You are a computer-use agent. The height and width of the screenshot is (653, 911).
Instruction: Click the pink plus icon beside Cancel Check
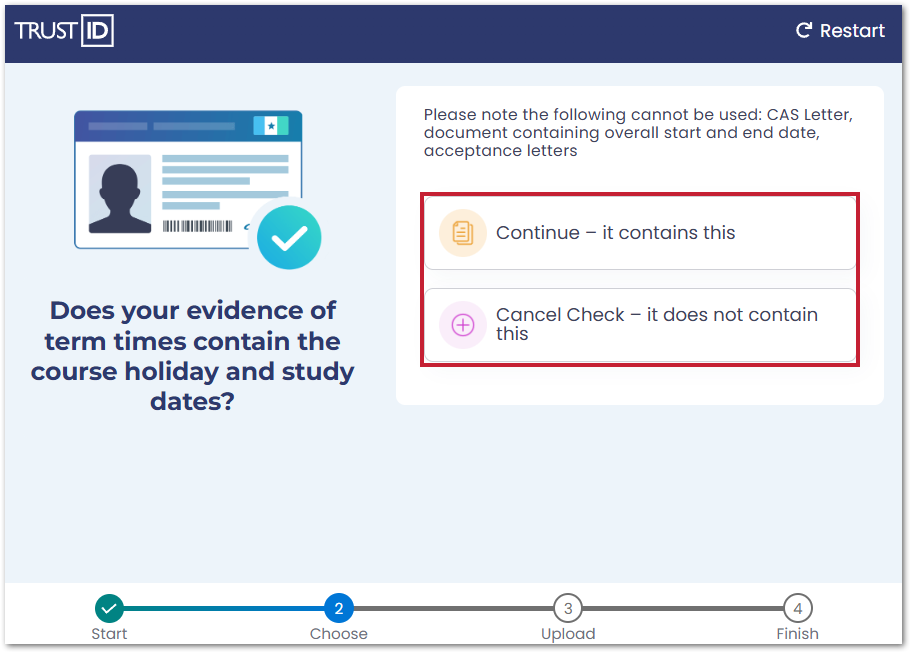tap(462, 324)
